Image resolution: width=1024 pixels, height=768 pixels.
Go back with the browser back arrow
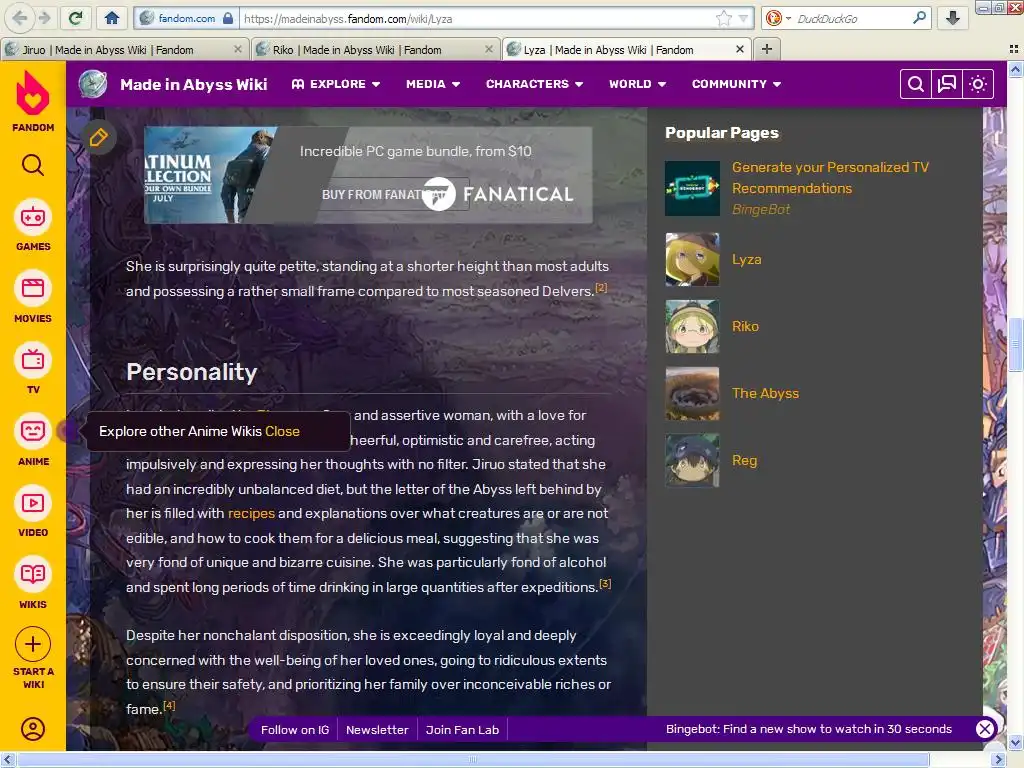pyautogui.click(x=19, y=18)
